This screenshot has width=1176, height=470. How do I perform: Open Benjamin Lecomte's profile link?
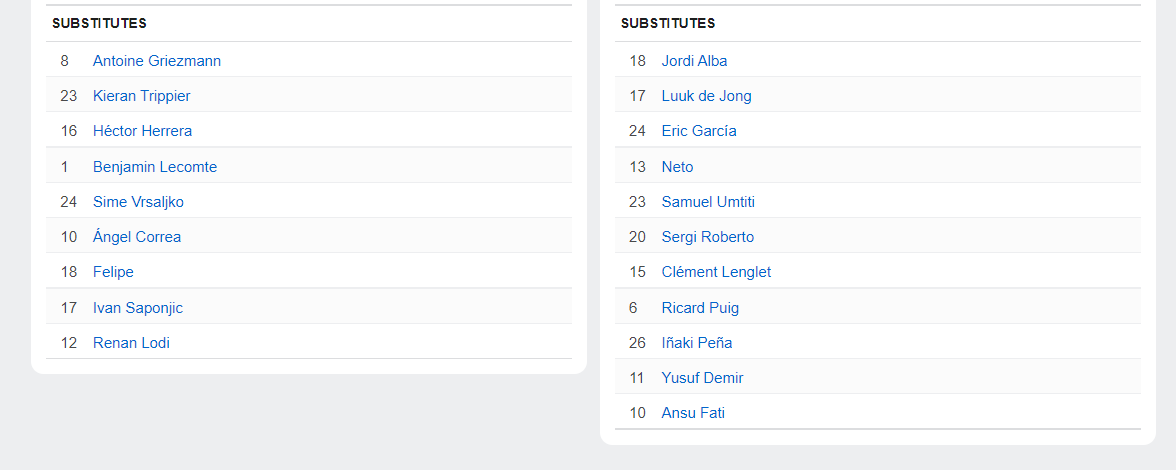point(155,167)
